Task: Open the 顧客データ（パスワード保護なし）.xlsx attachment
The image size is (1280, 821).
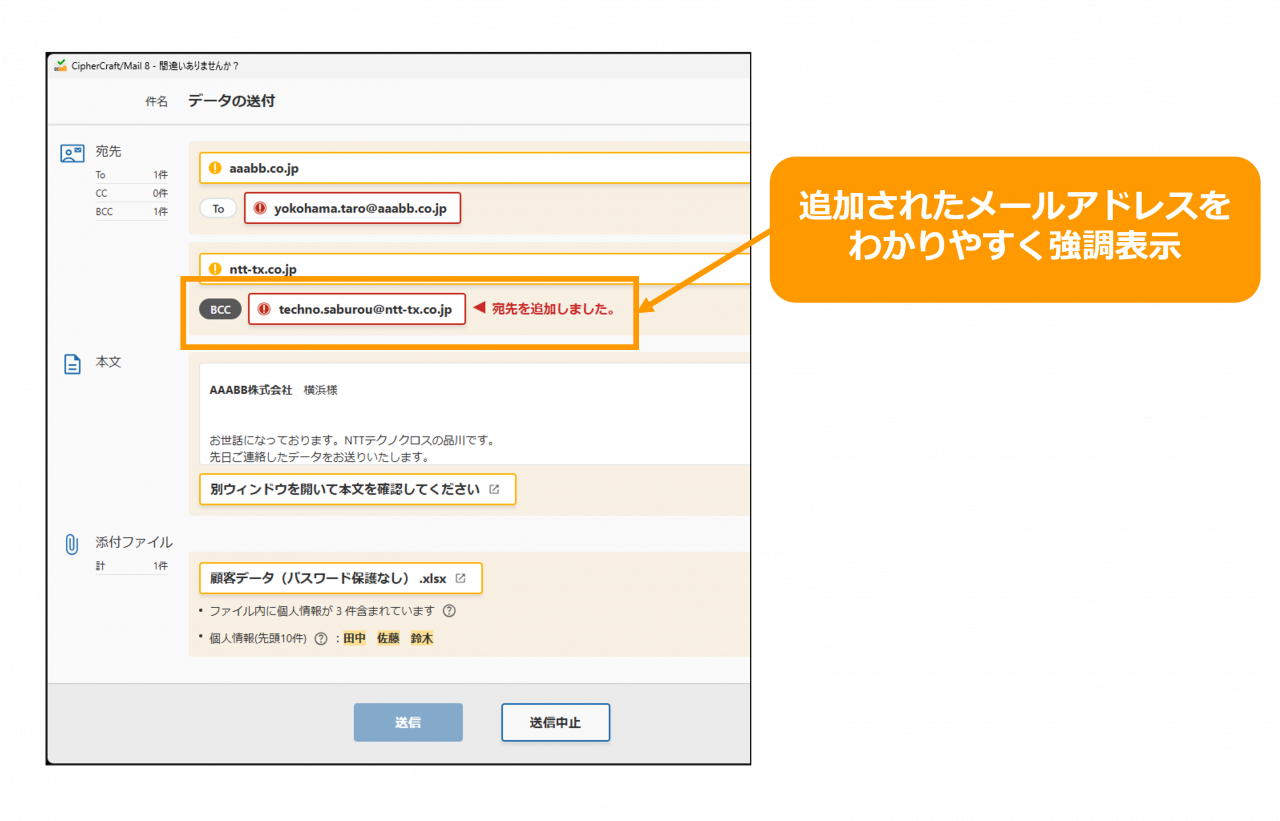Action: 328,578
